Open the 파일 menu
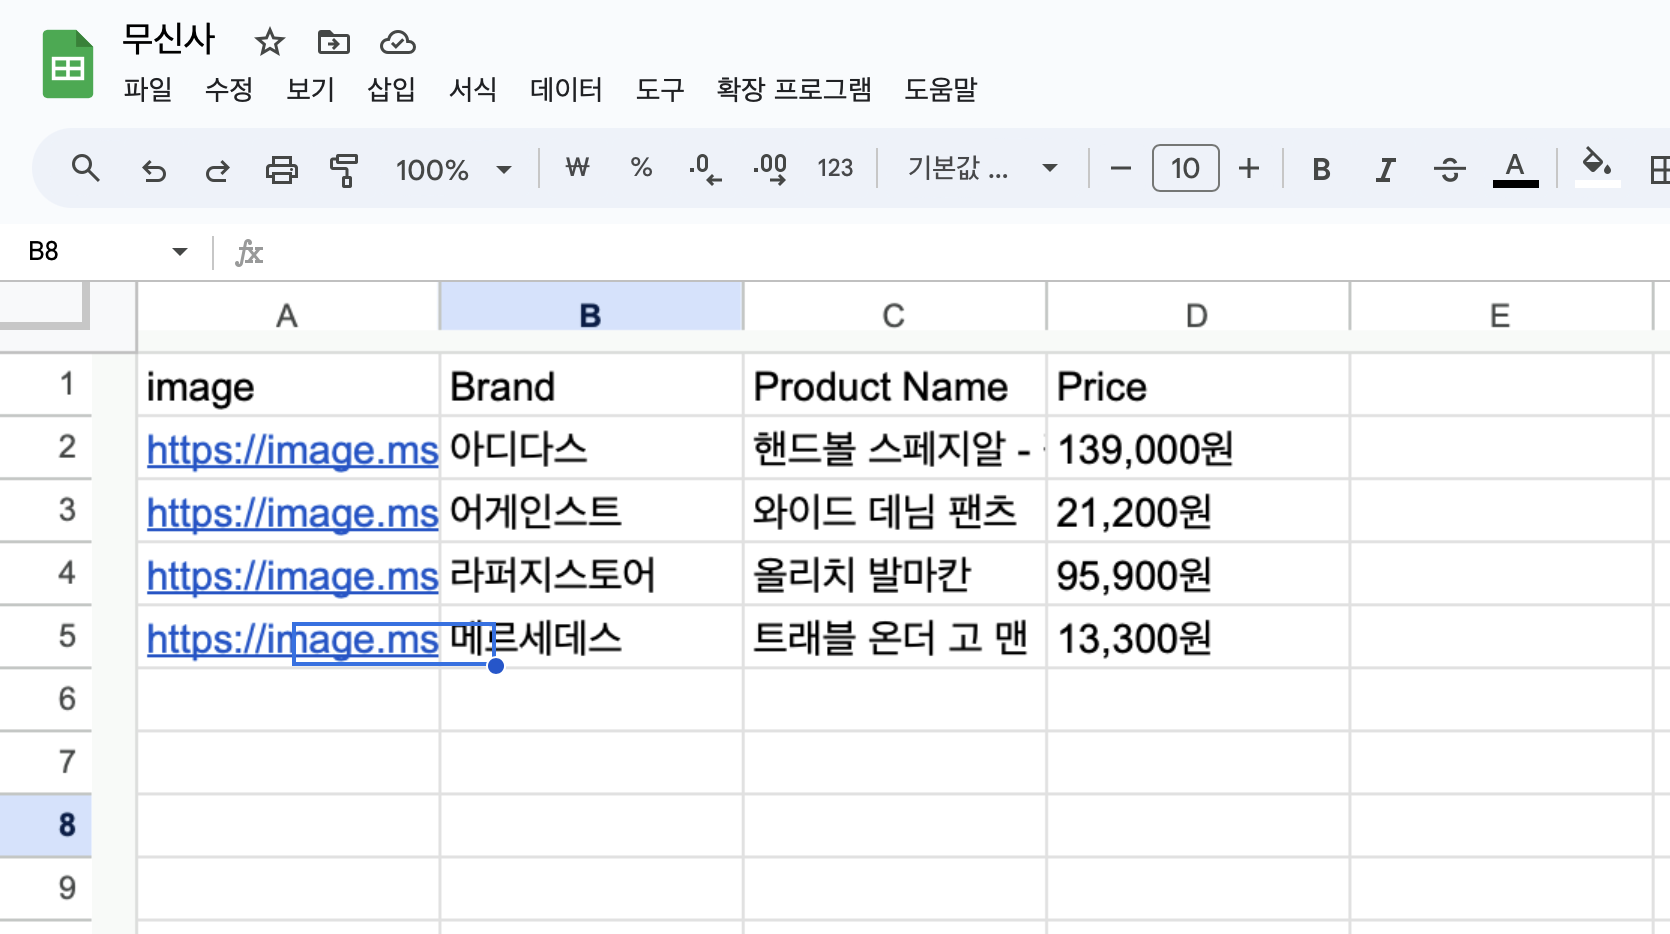1670x934 pixels. click(x=148, y=90)
